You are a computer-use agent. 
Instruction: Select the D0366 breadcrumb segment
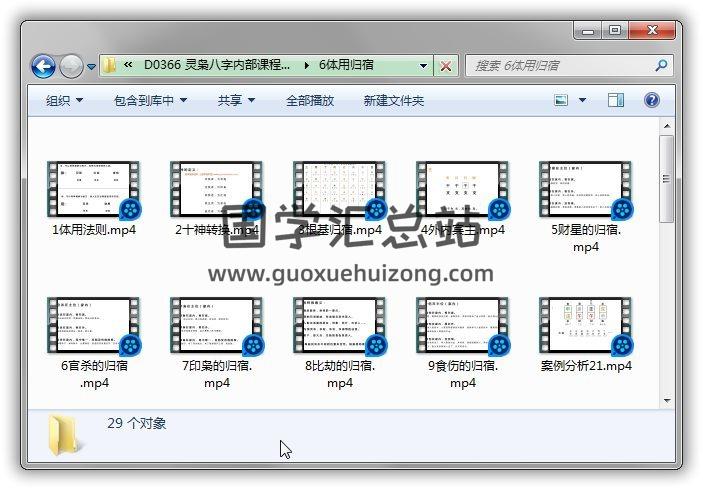[x=217, y=65]
